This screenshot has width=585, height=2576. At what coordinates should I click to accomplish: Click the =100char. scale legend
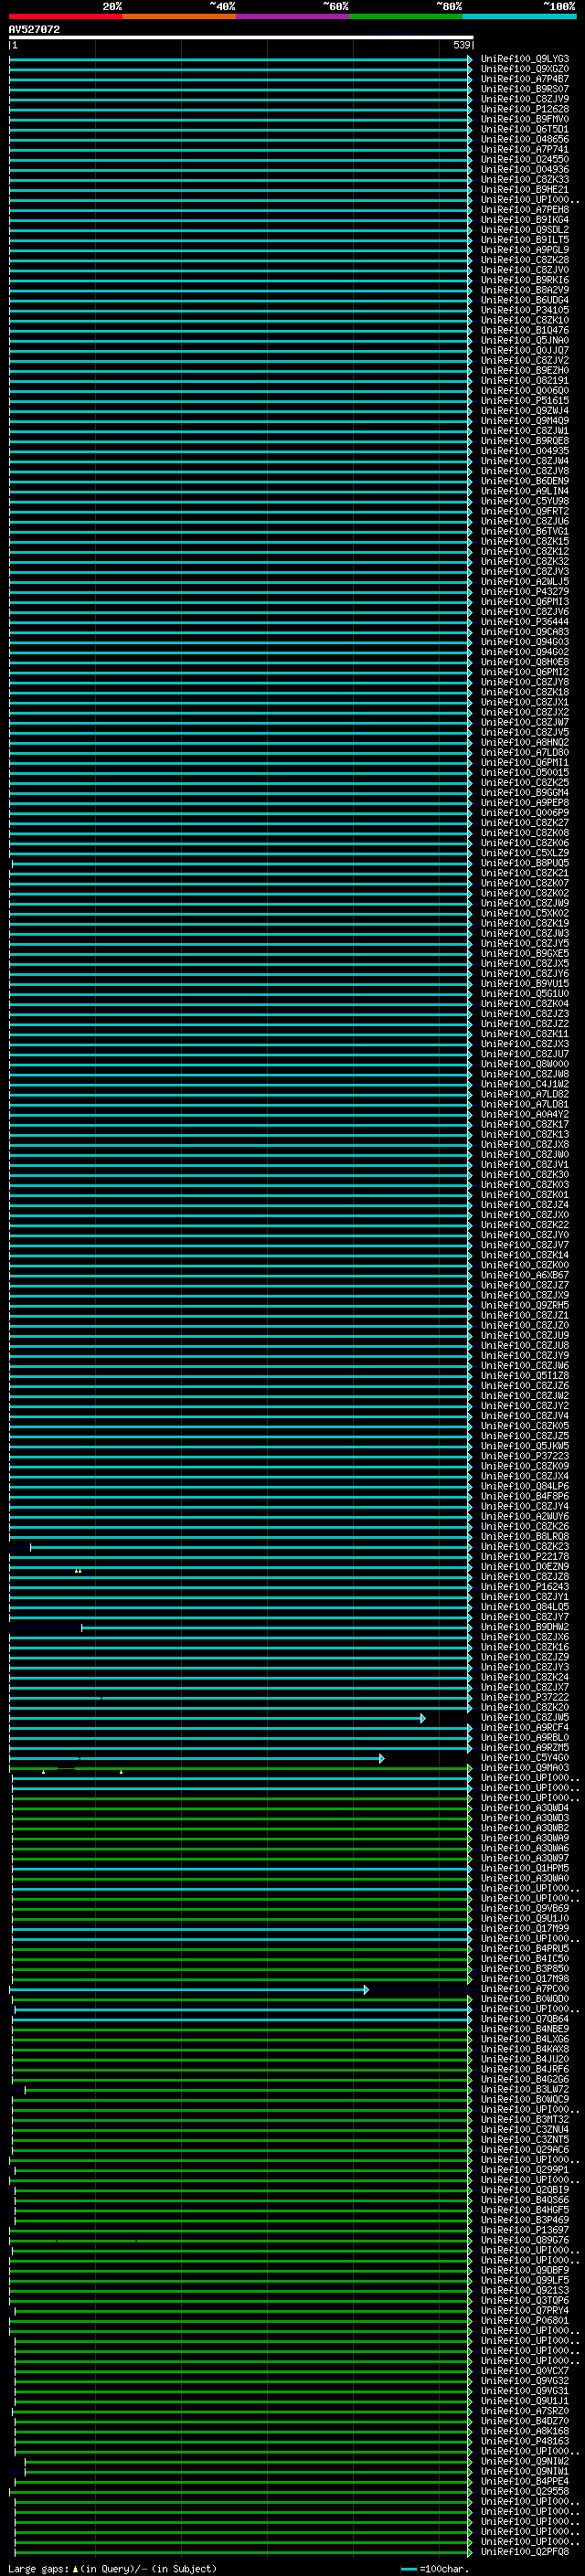point(436,2568)
